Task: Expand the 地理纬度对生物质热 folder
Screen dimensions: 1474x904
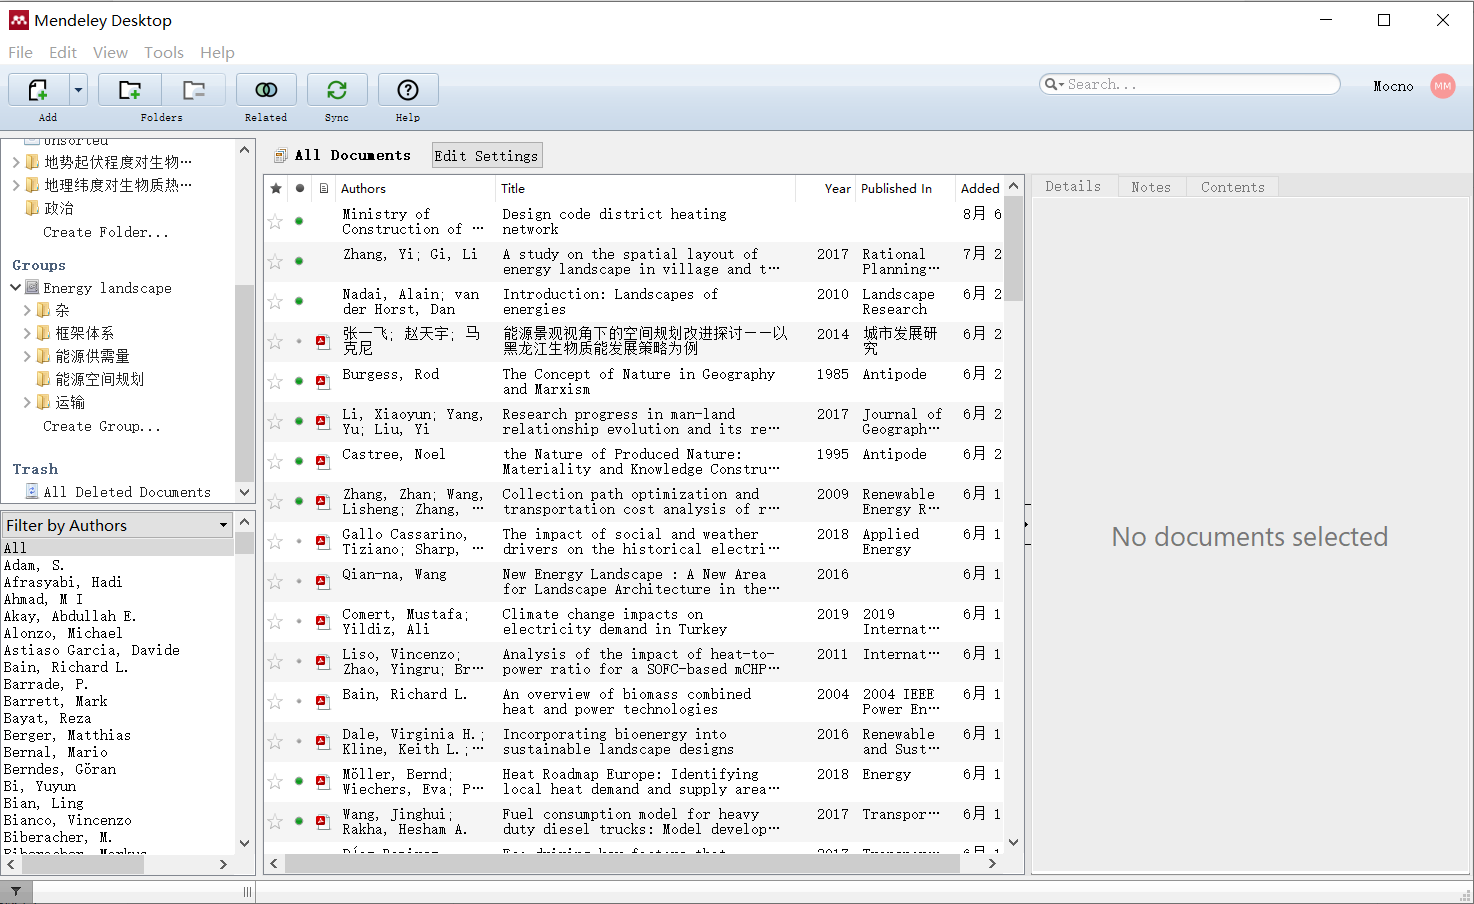Action: 16,184
